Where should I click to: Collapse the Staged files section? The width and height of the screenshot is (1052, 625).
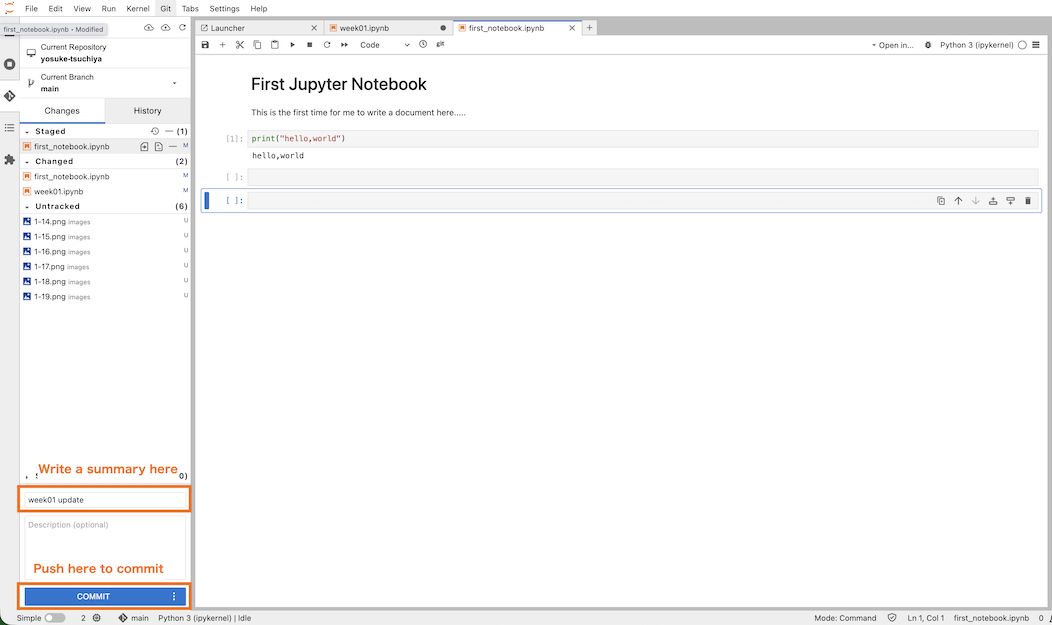pyautogui.click(x=27, y=131)
